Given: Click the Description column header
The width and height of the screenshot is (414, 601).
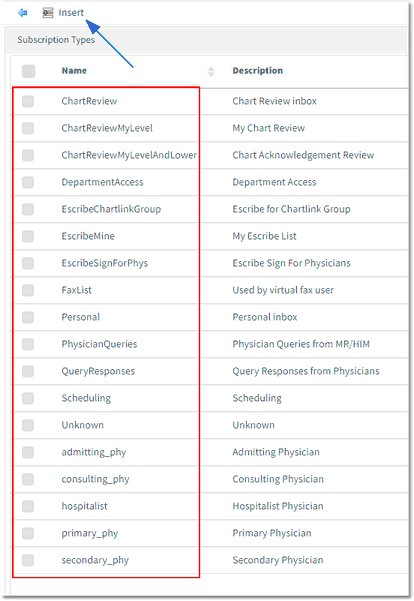Looking at the screenshot, I should (258, 71).
